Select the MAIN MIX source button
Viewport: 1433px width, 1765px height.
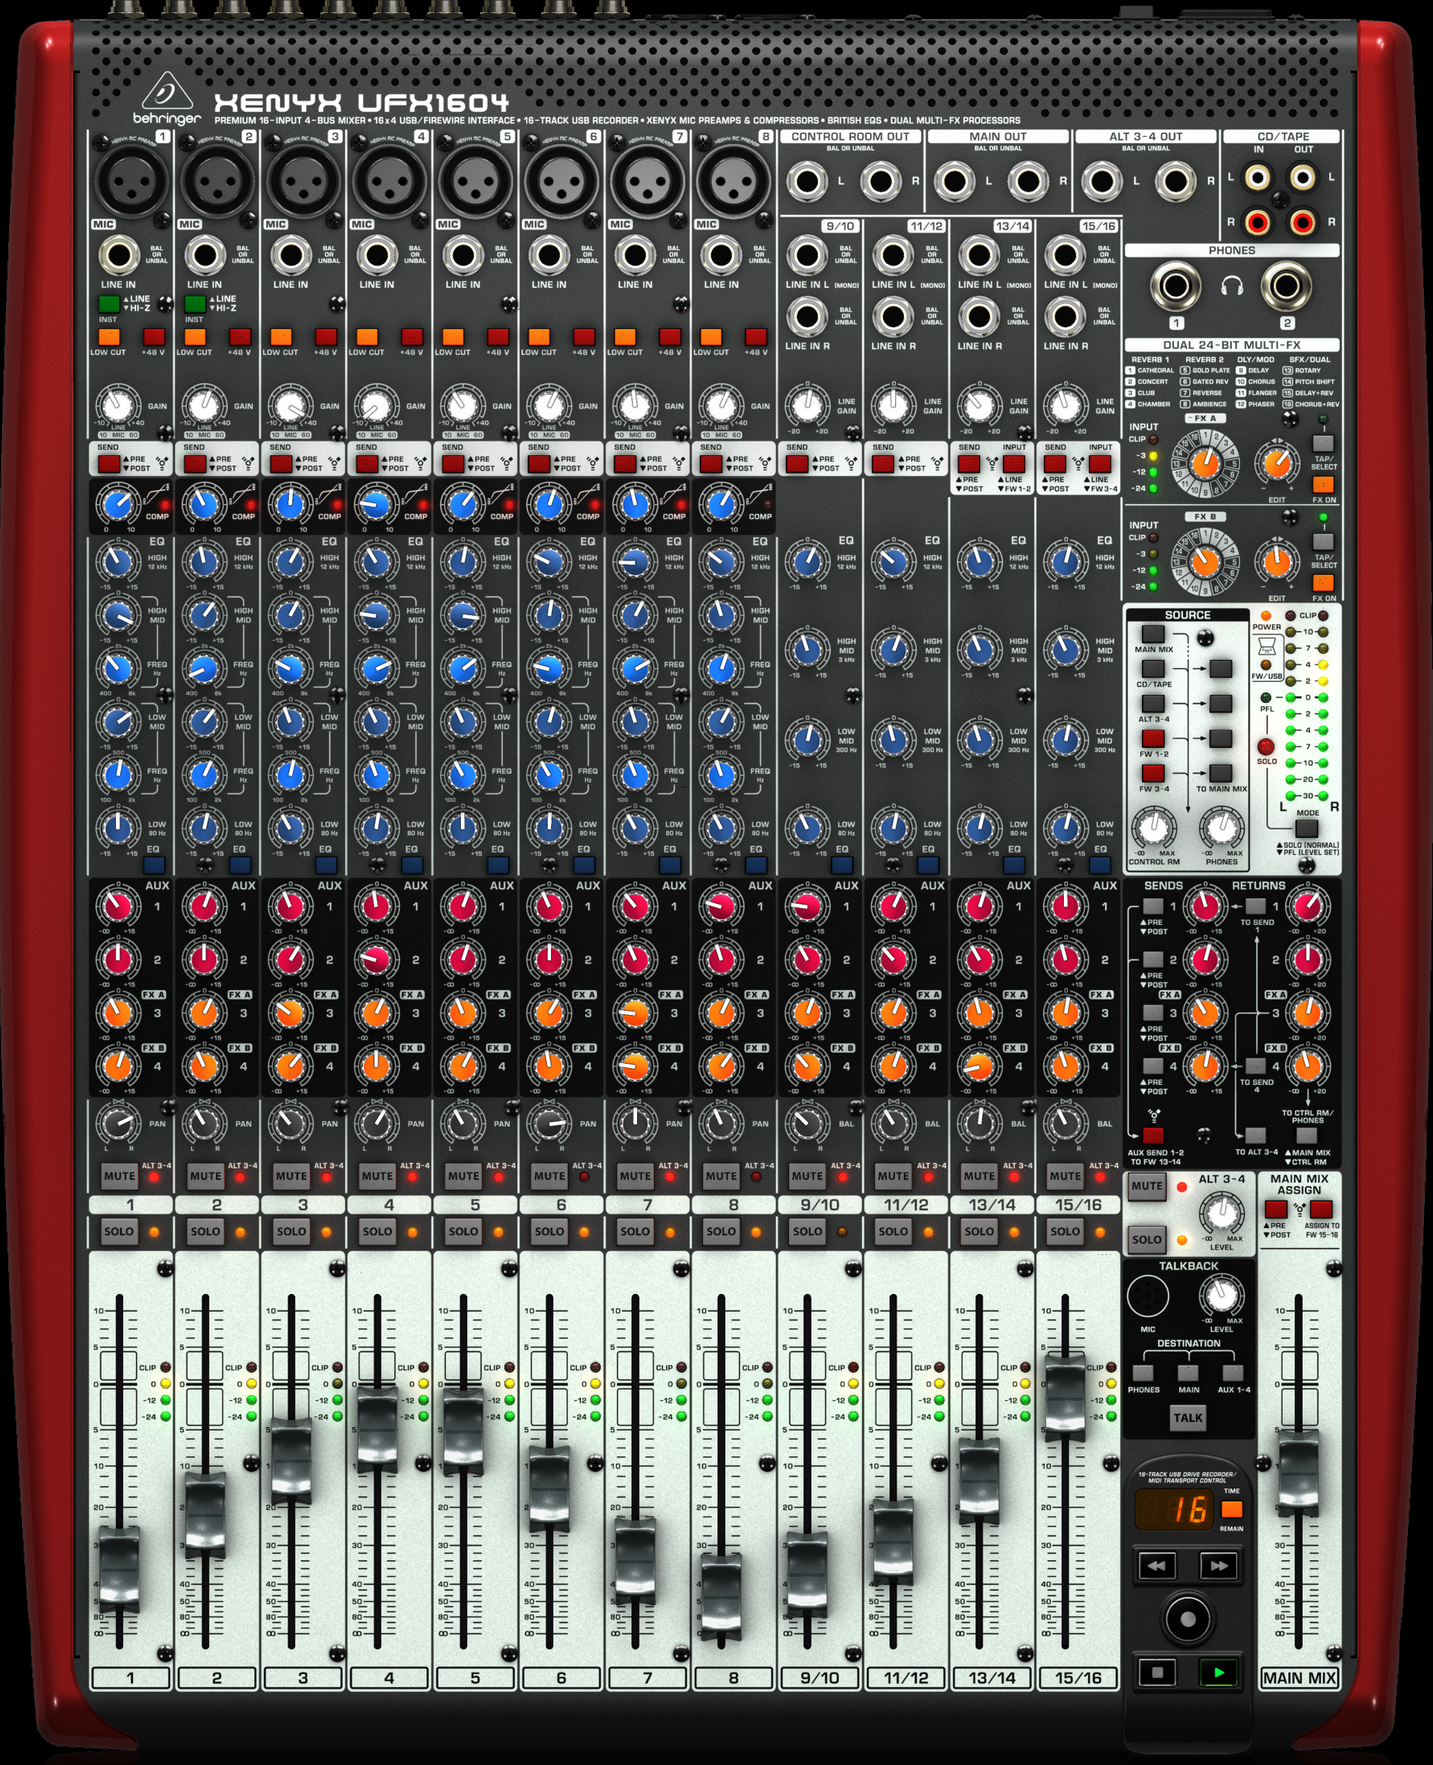(1153, 634)
